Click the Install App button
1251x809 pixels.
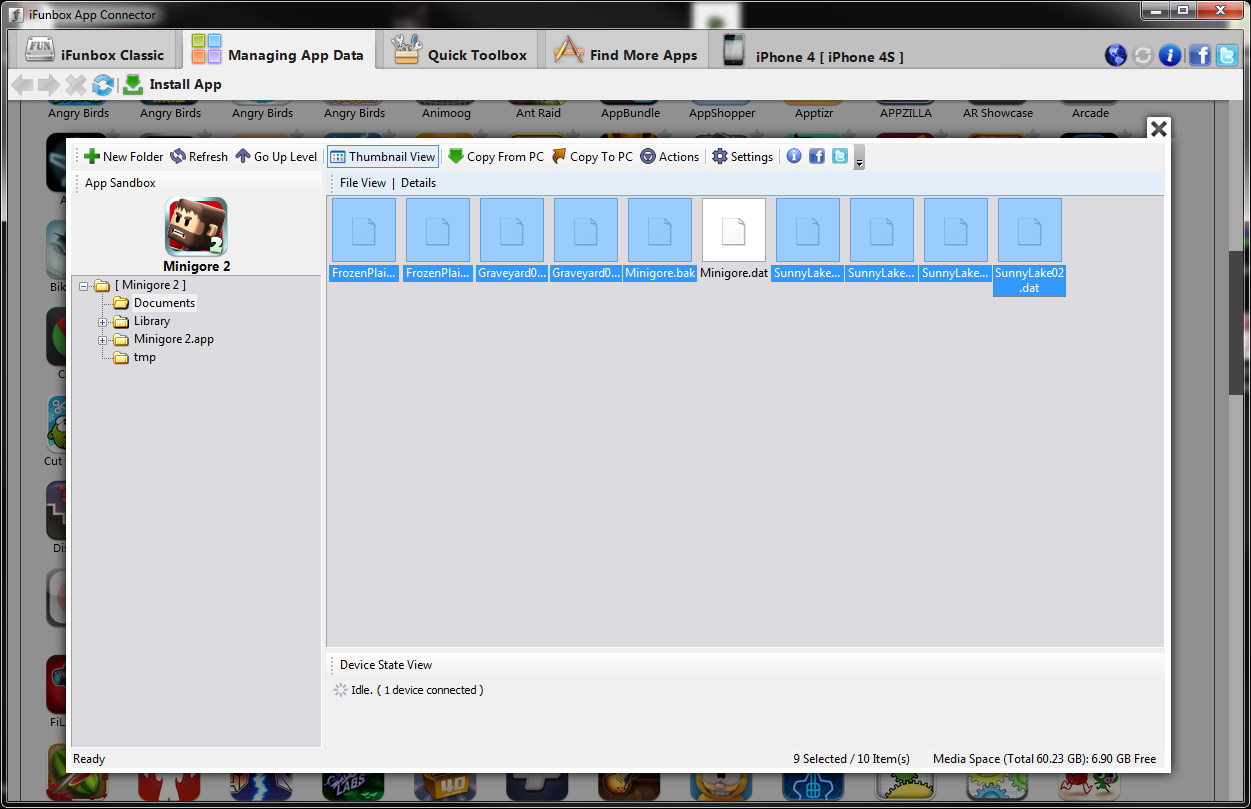172,85
